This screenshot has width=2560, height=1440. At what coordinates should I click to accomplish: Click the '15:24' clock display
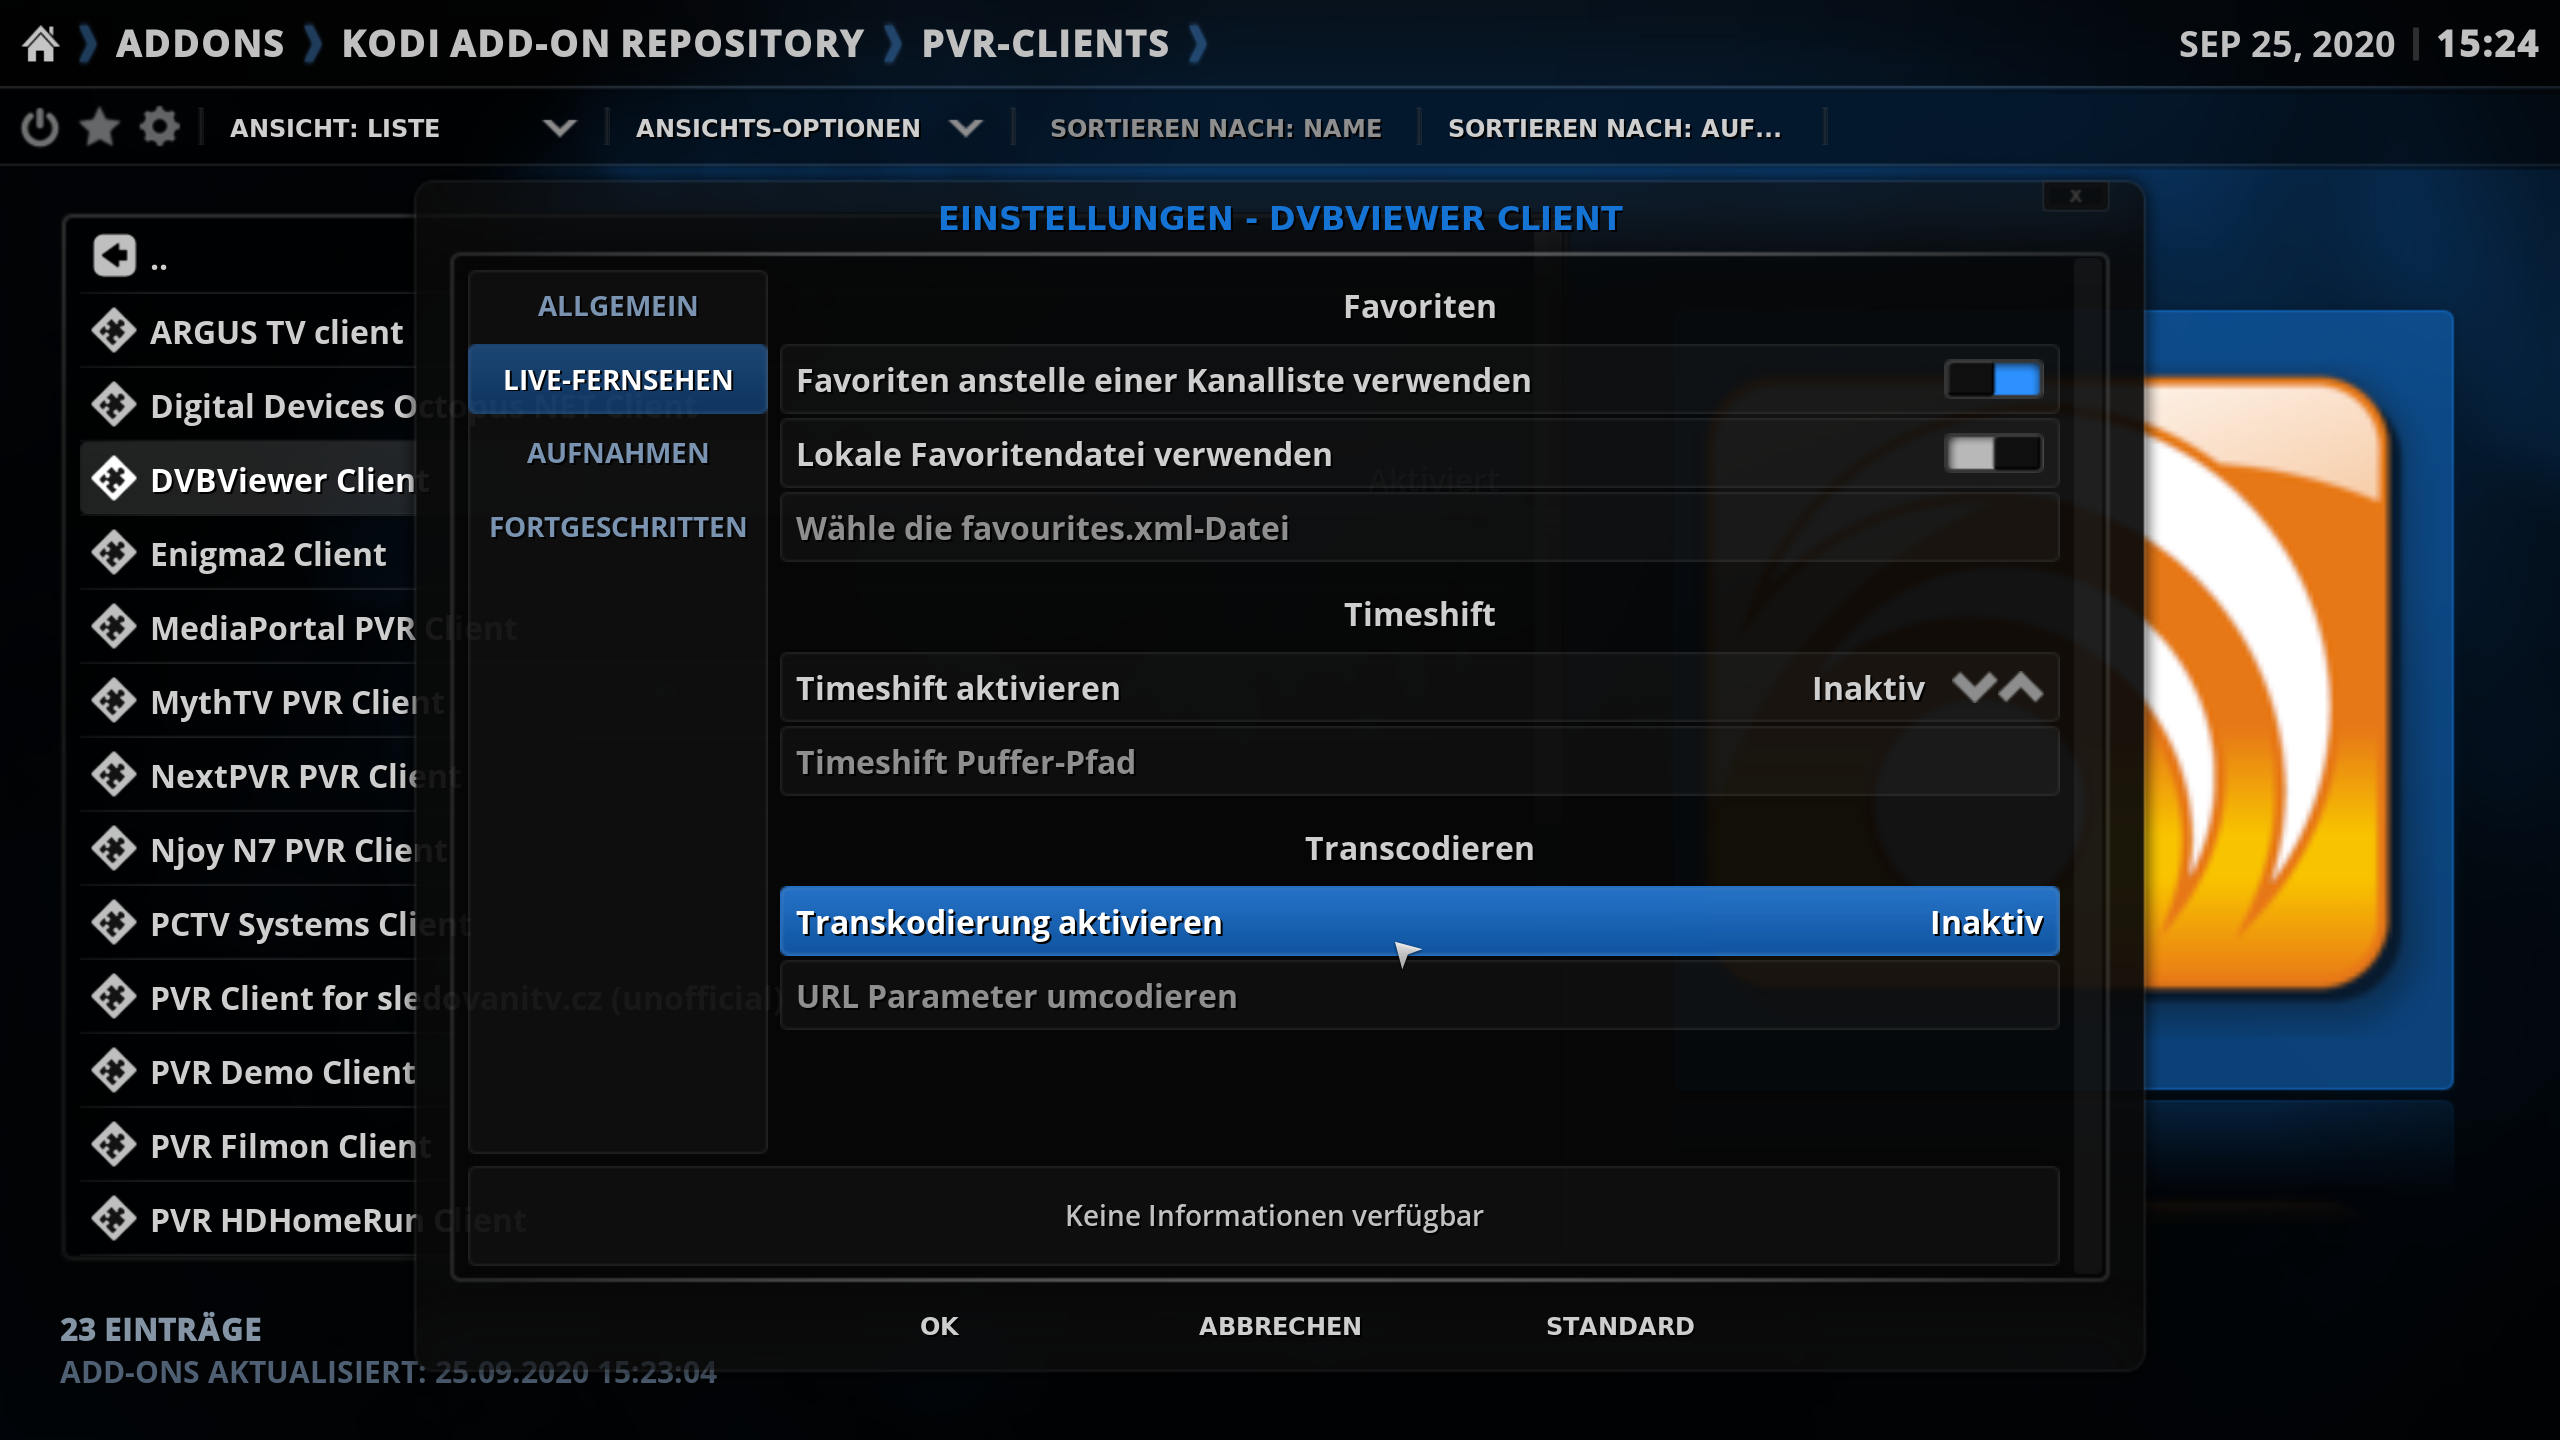click(2487, 44)
